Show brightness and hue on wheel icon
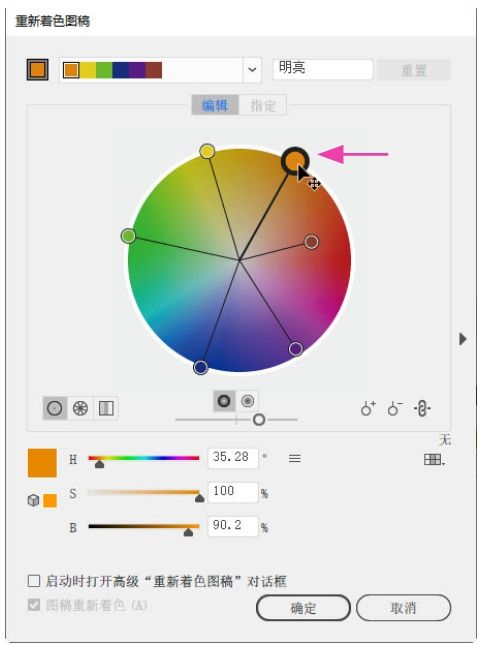Image resolution: width=482 pixels, height=646 pixels. click(x=247, y=400)
